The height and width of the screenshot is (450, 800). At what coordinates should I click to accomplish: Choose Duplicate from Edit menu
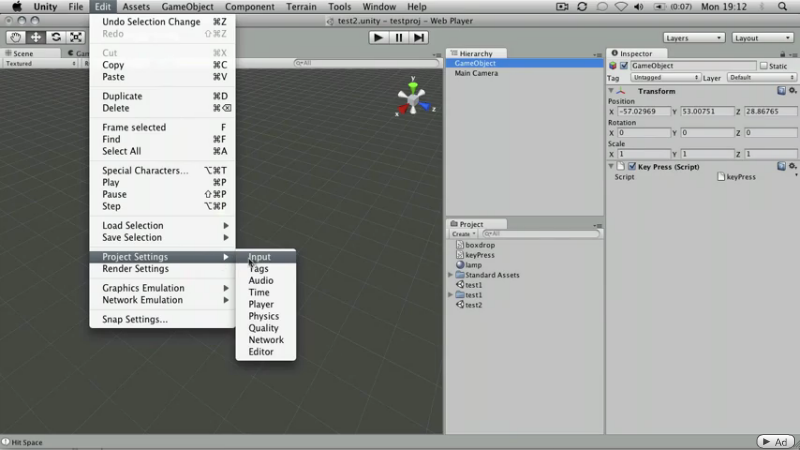pos(162,96)
